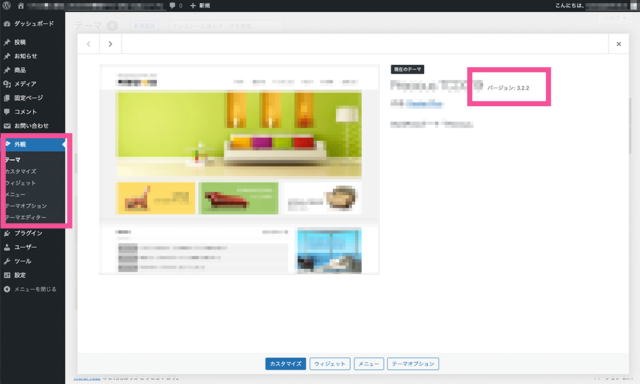Click the 現在のテーマ badge
This screenshot has width=640, height=384.
[x=407, y=69]
